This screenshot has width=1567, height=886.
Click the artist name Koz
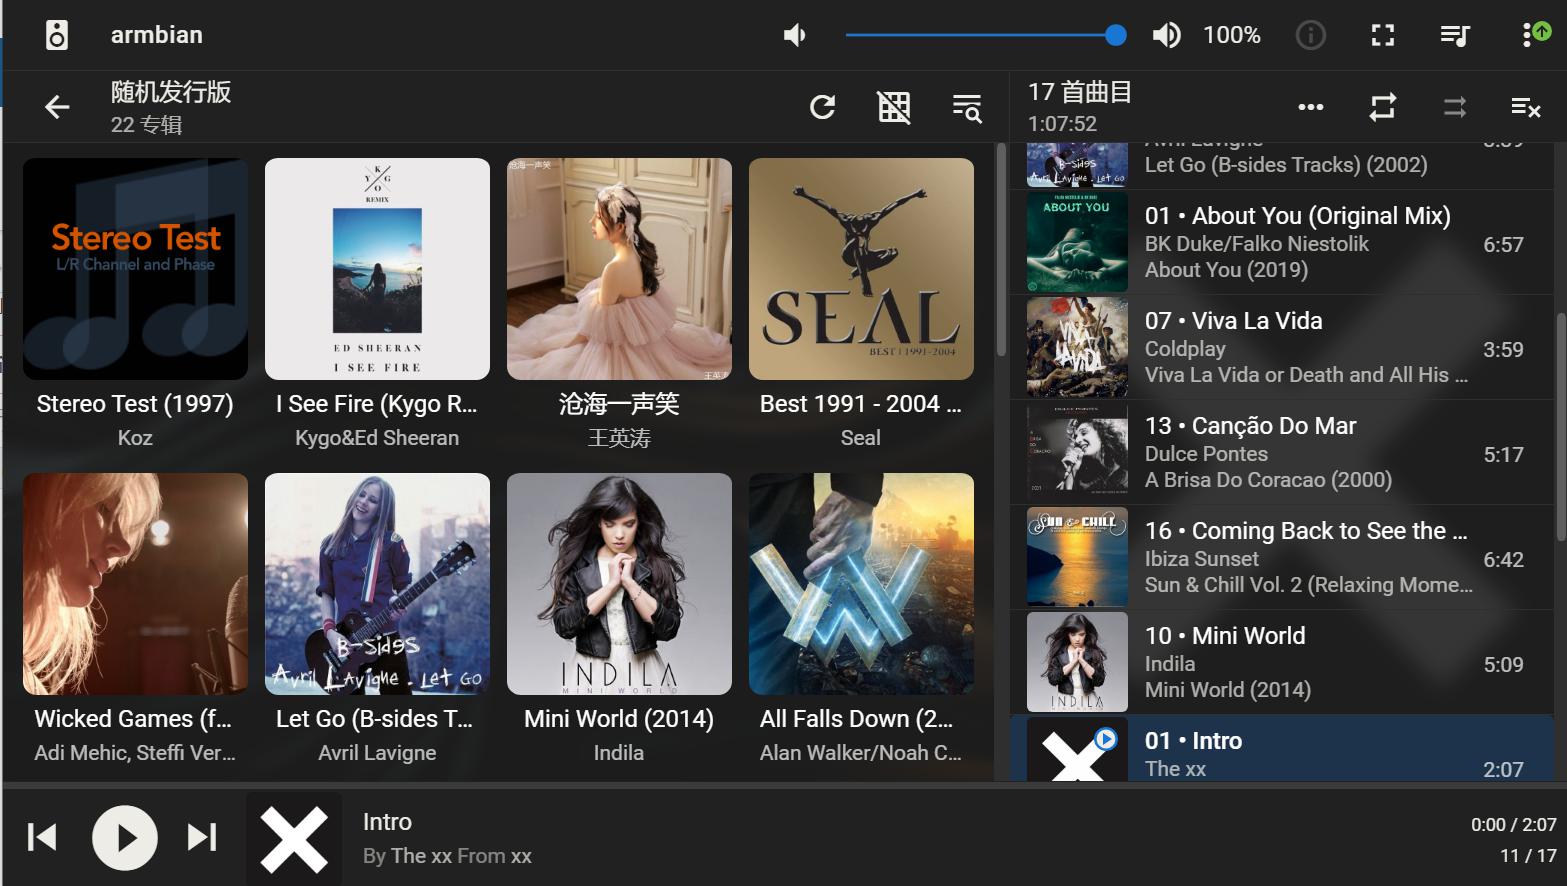pyautogui.click(x=135, y=438)
